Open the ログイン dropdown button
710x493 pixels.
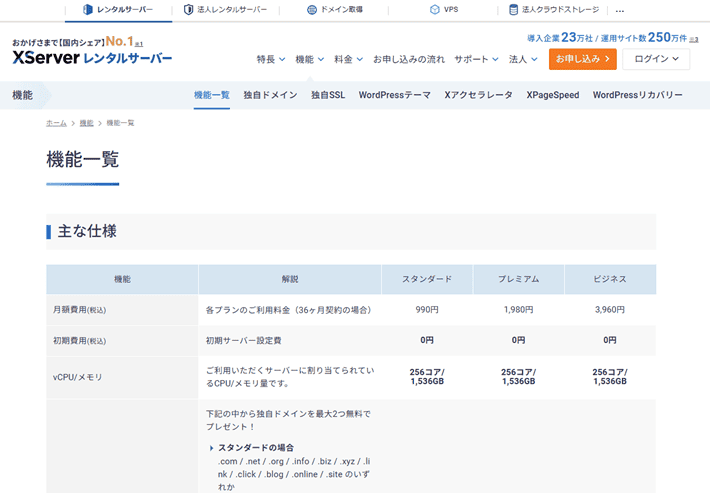655,60
